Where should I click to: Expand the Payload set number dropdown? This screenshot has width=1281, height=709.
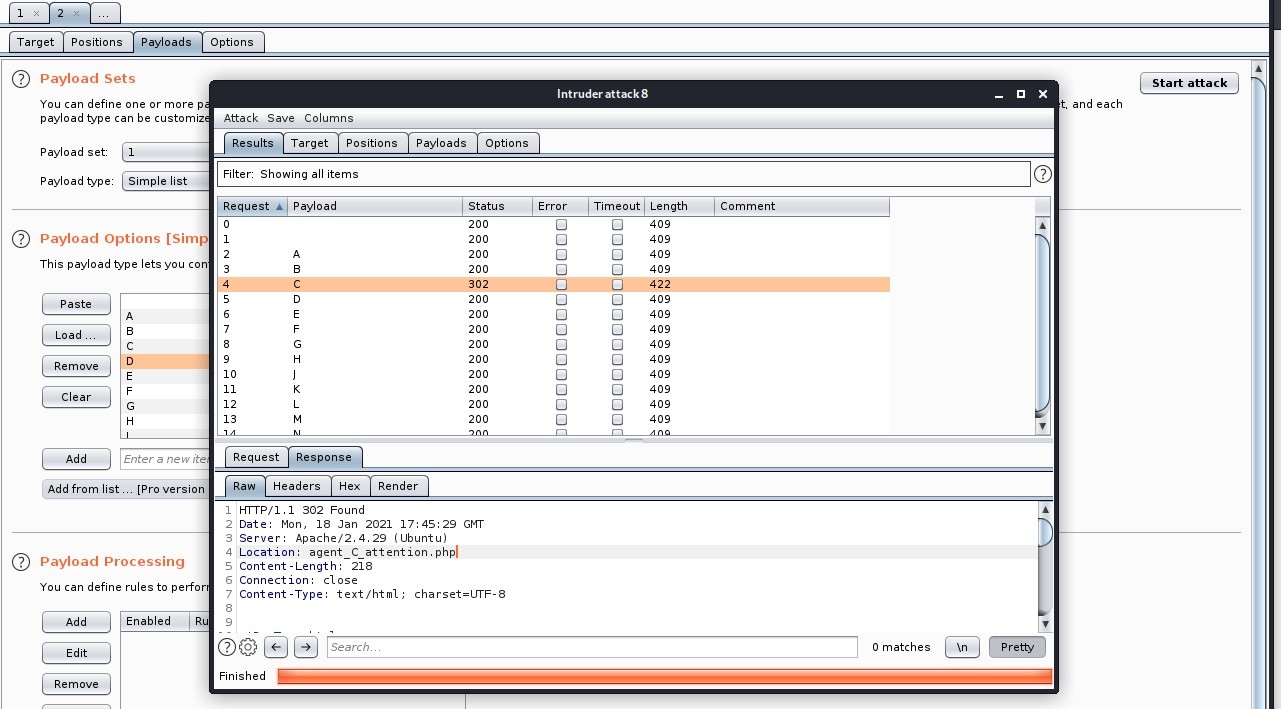[165, 152]
